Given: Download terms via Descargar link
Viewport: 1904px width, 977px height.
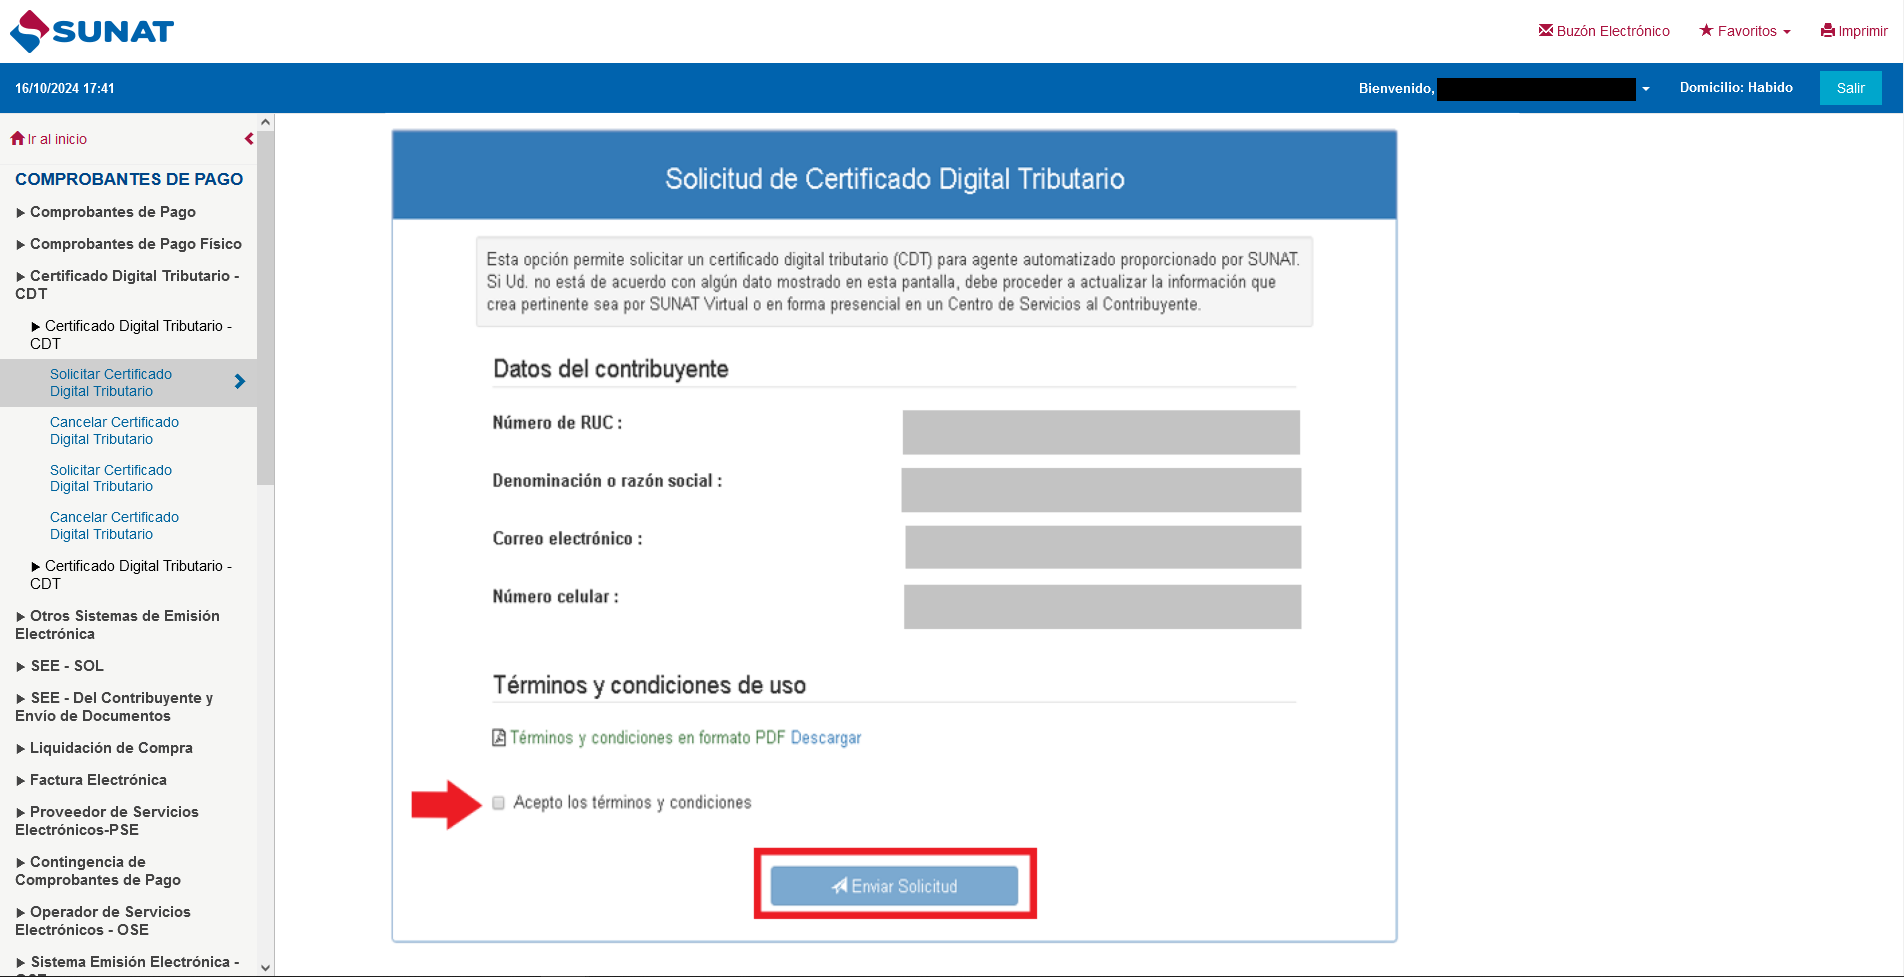Looking at the screenshot, I should point(826,738).
